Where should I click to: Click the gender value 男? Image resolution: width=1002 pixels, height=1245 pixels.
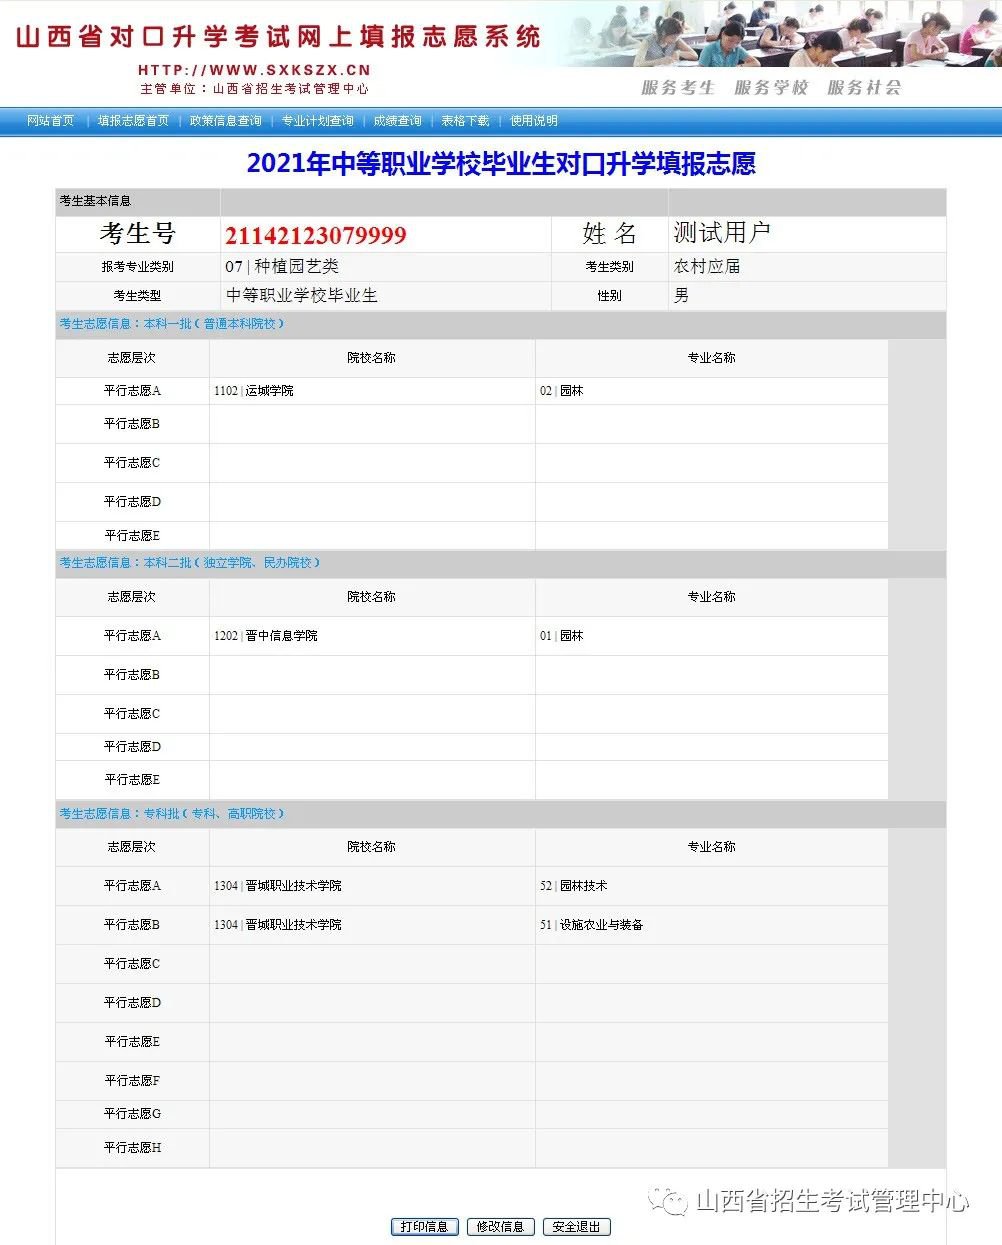[x=681, y=295]
